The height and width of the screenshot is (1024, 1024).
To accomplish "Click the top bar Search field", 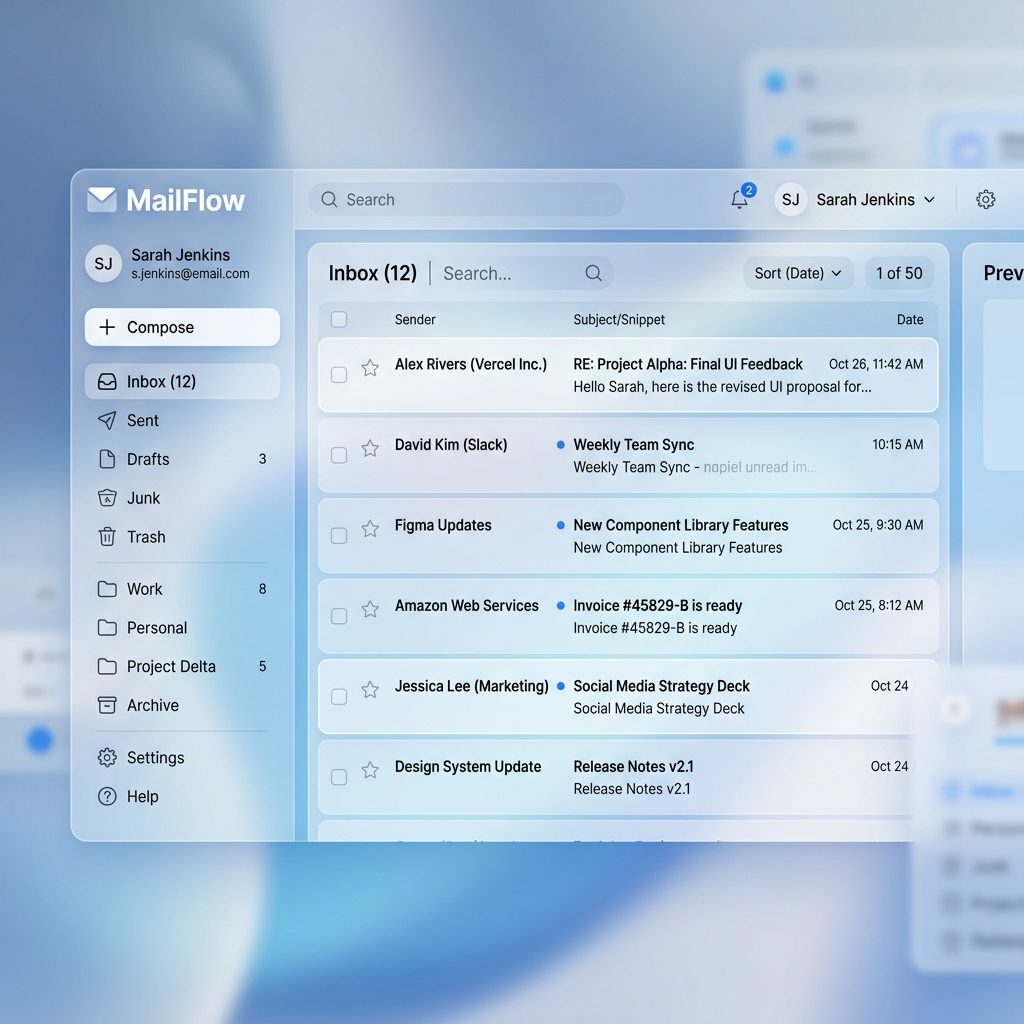I will pos(466,199).
